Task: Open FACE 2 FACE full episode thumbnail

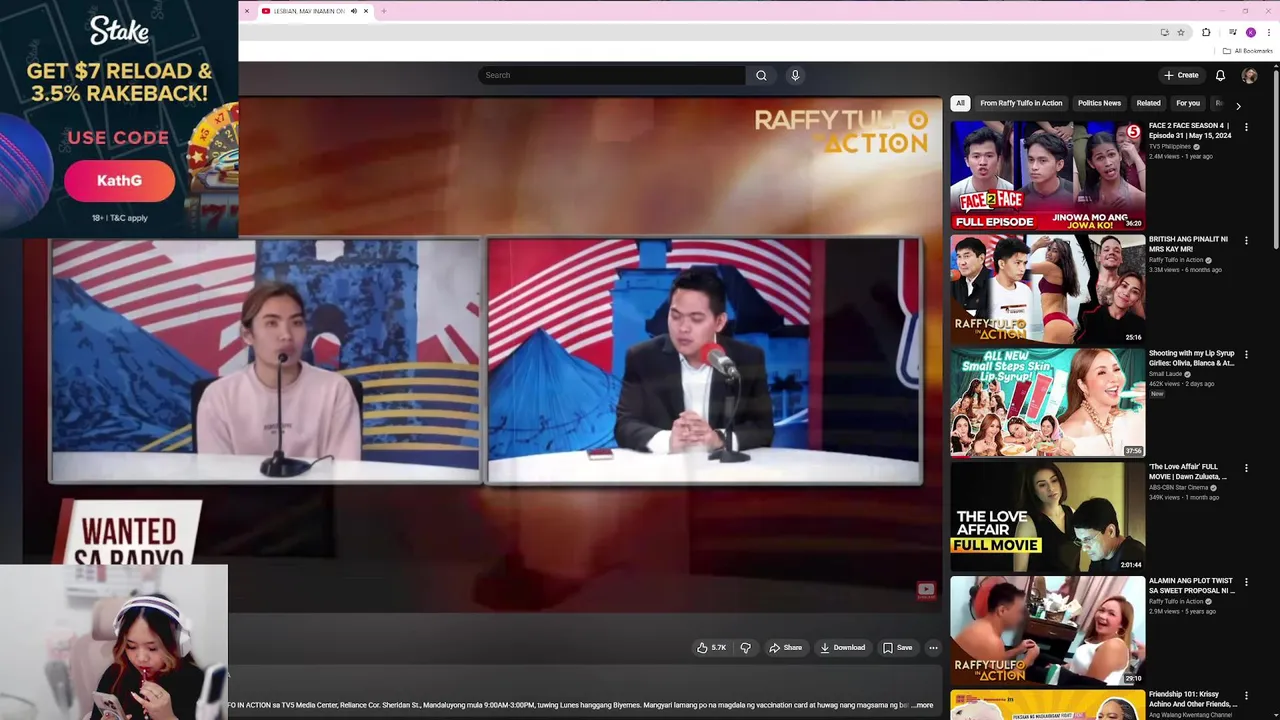Action: click(x=1047, y=176)
